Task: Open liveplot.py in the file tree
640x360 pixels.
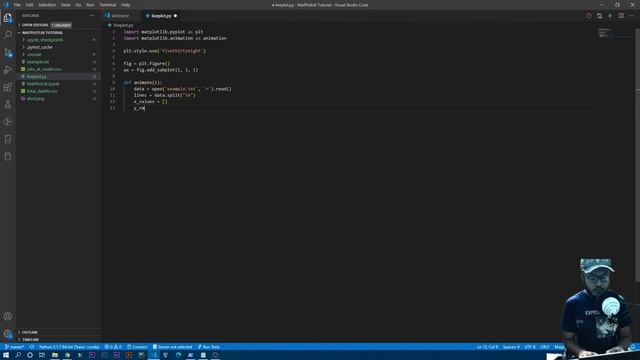Action: tap(37, 77)
